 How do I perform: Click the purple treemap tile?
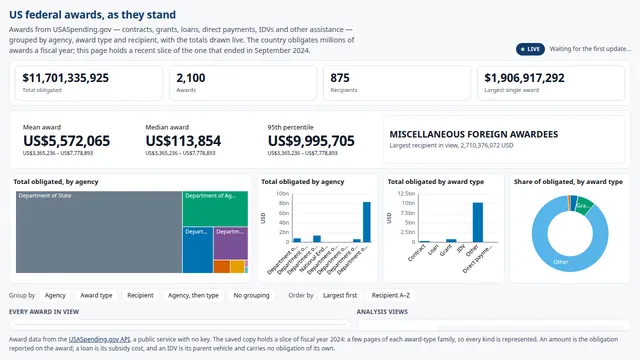[231, 243]
